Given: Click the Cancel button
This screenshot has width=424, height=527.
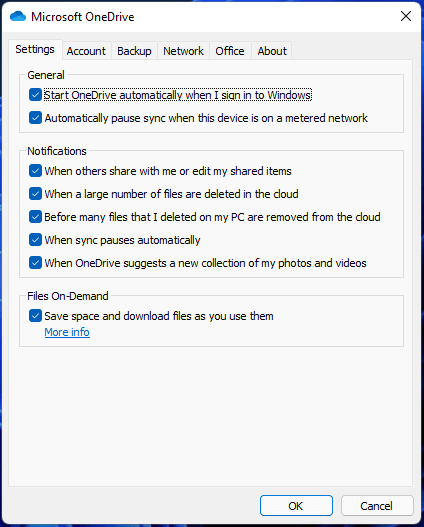Looking at the screenshot, I should pos(377,505).
